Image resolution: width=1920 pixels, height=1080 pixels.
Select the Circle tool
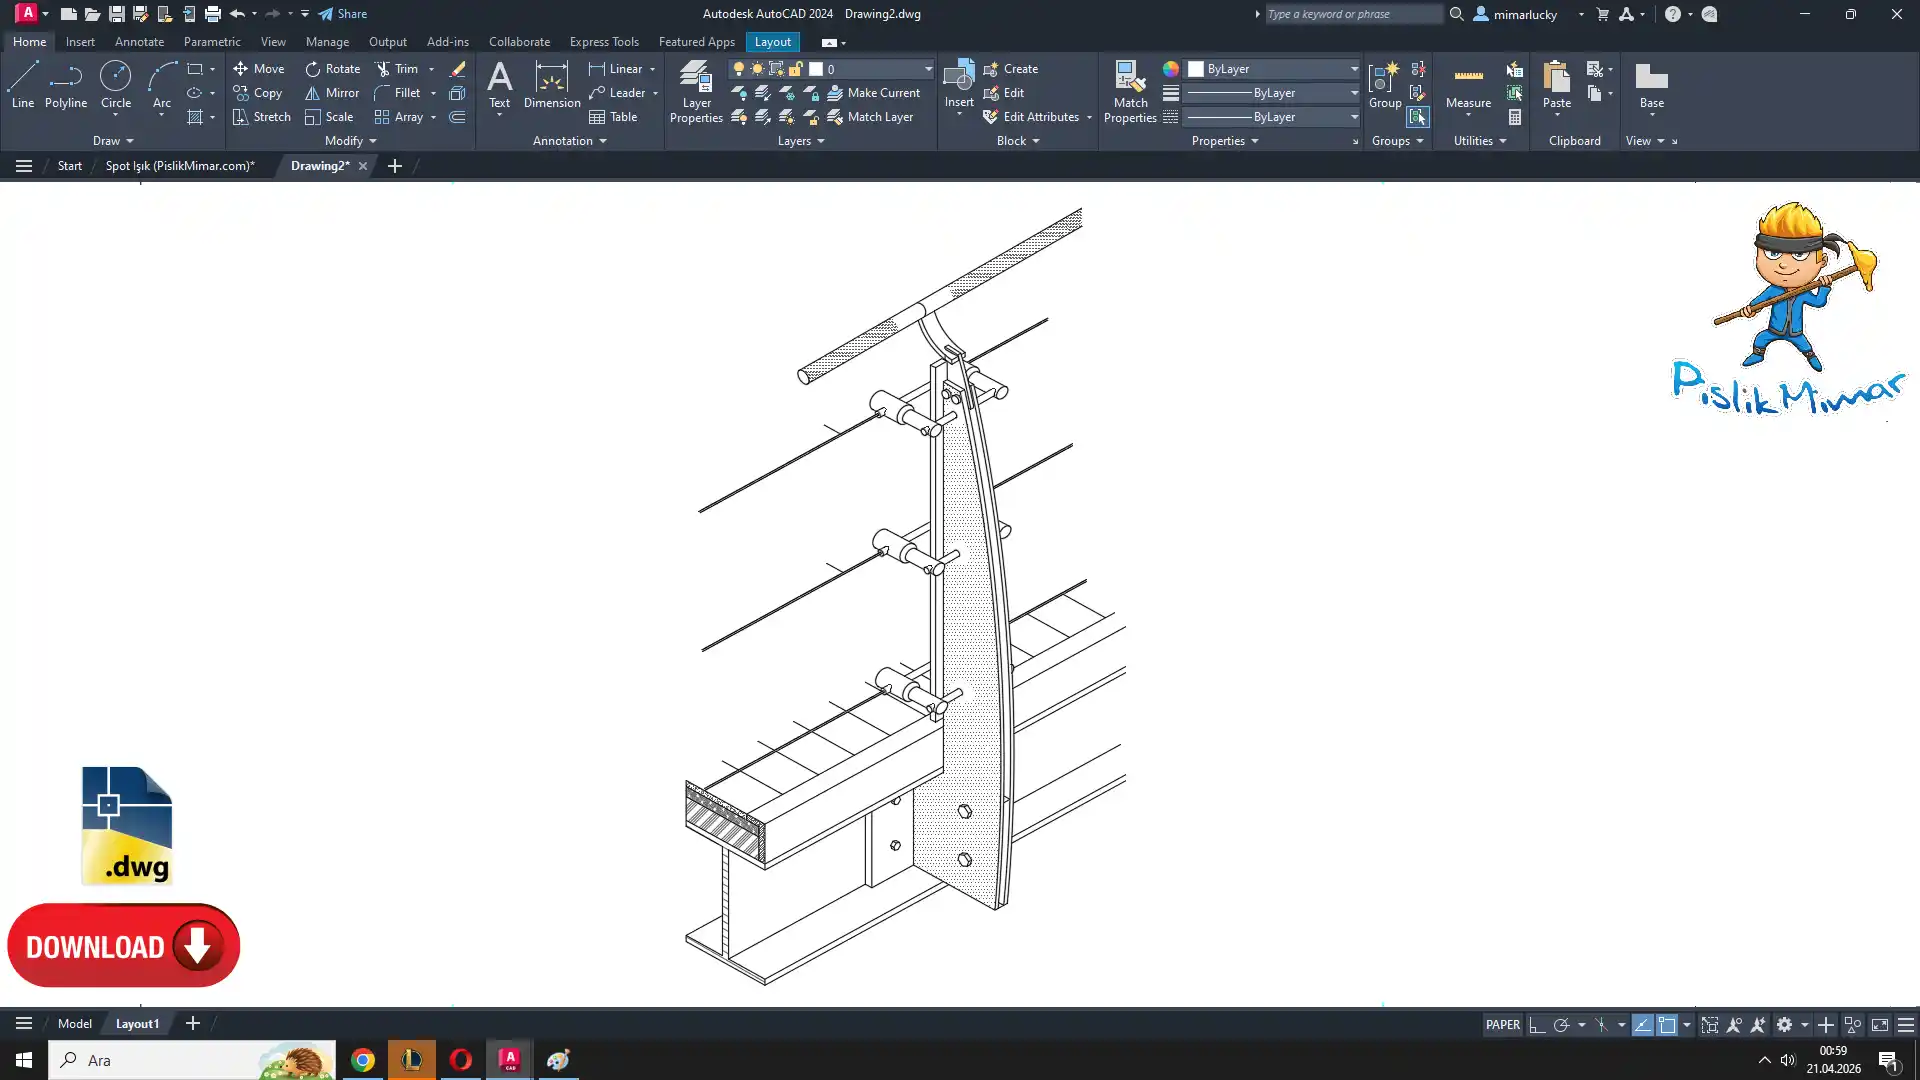(x=115, y=84)
